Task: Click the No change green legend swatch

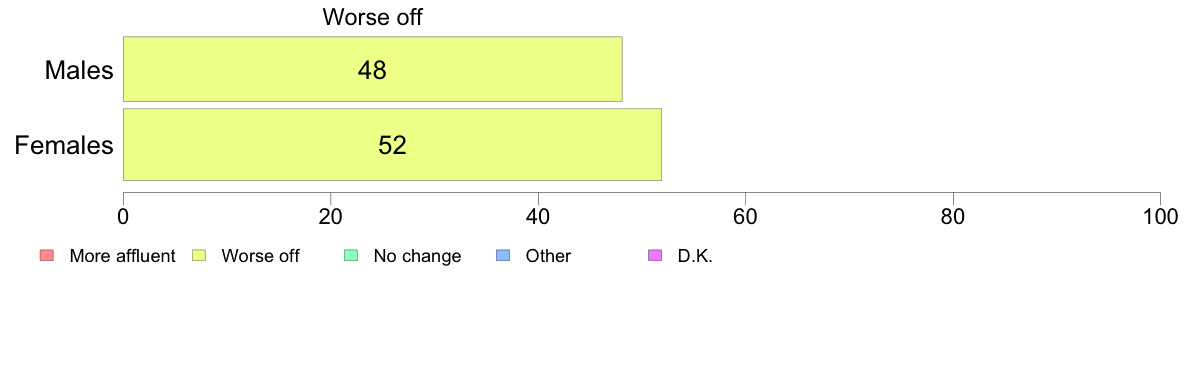Action: [351, 256]
